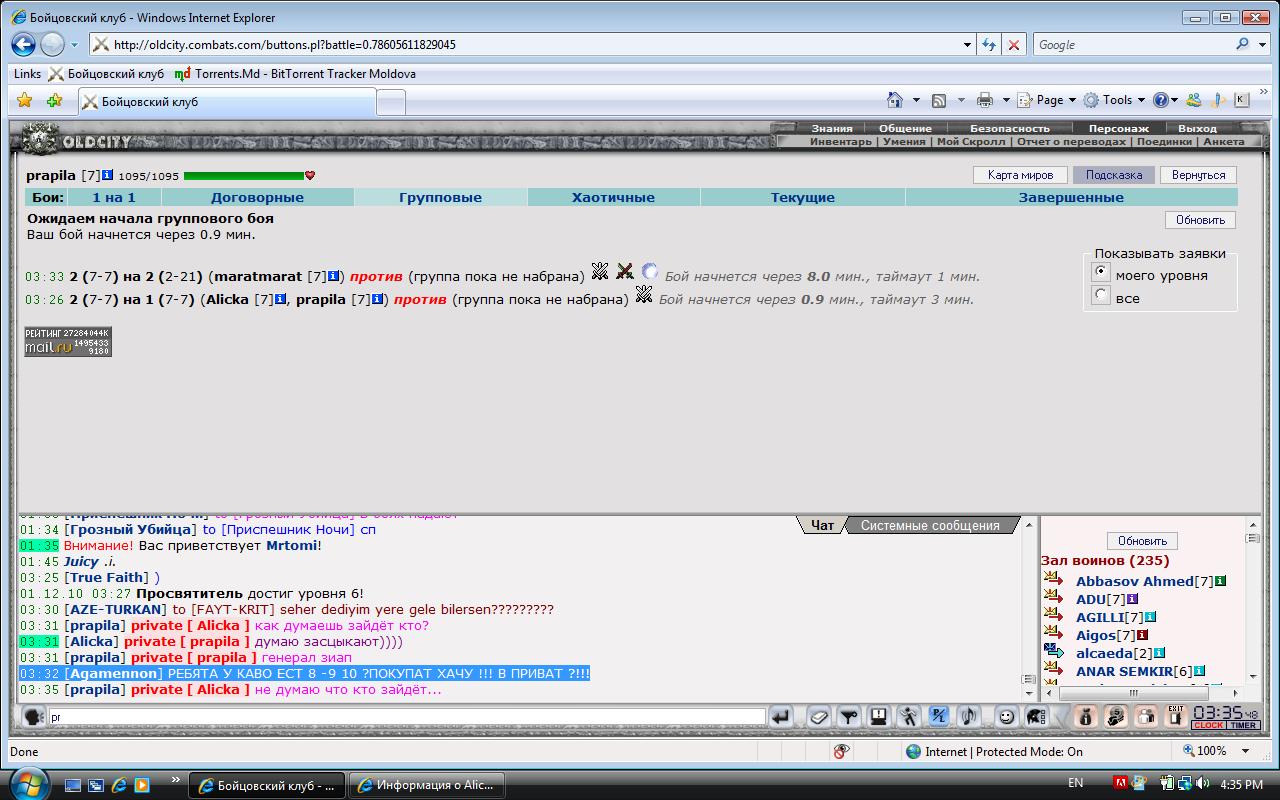This screenshot has height=800, width=1280.
Task: Open the search provider dropdown arrow
Action: coord(1261,44)
